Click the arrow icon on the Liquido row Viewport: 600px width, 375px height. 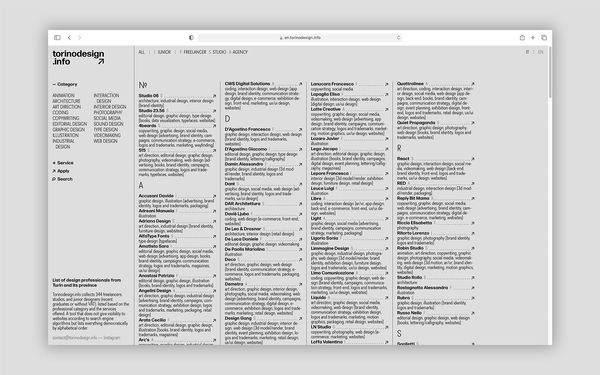[x=386, y=297]
